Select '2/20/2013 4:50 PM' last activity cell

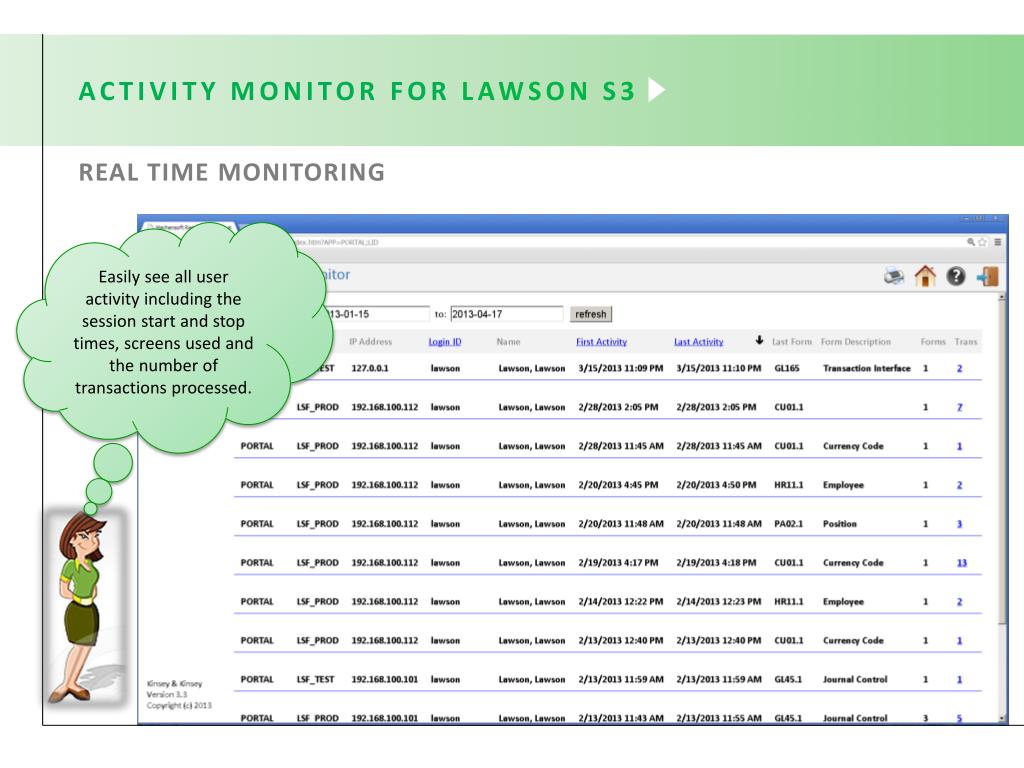pyautogui.click(x=716, y=485)
